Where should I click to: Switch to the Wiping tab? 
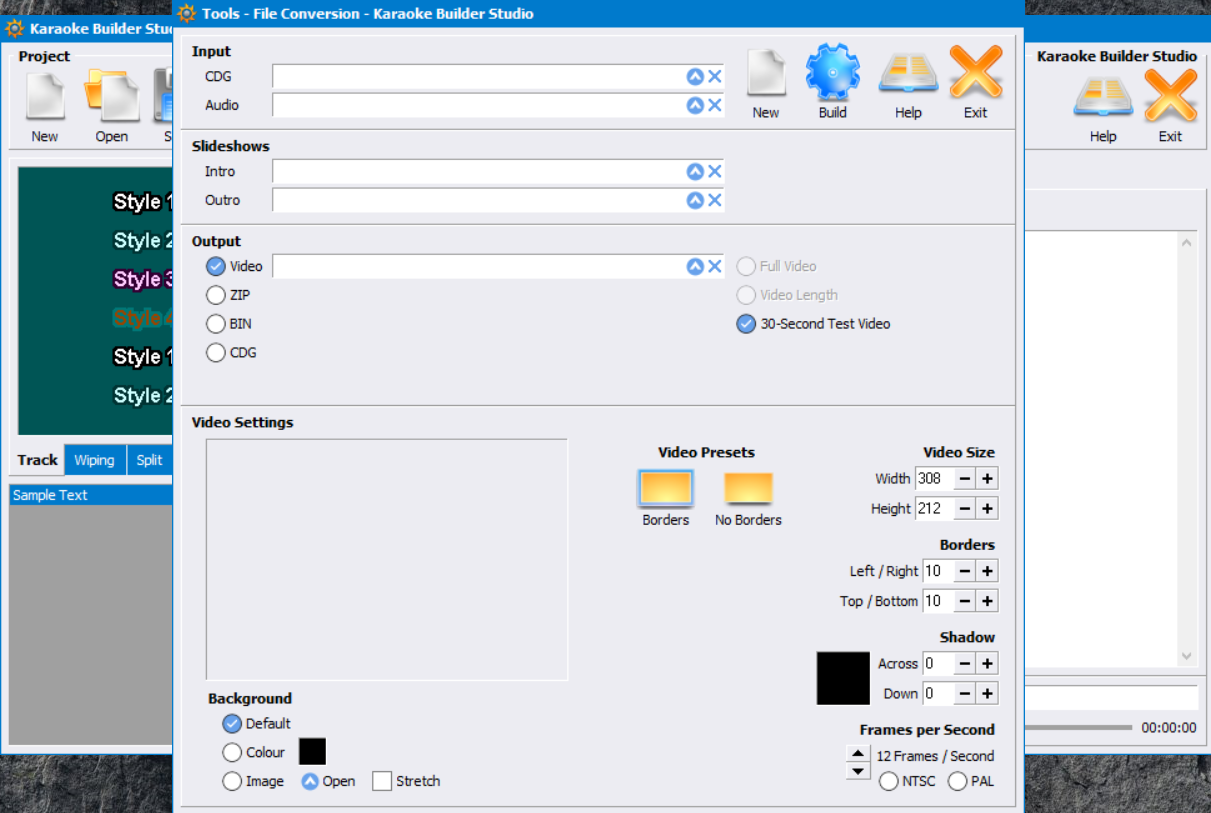pos(95,460)
